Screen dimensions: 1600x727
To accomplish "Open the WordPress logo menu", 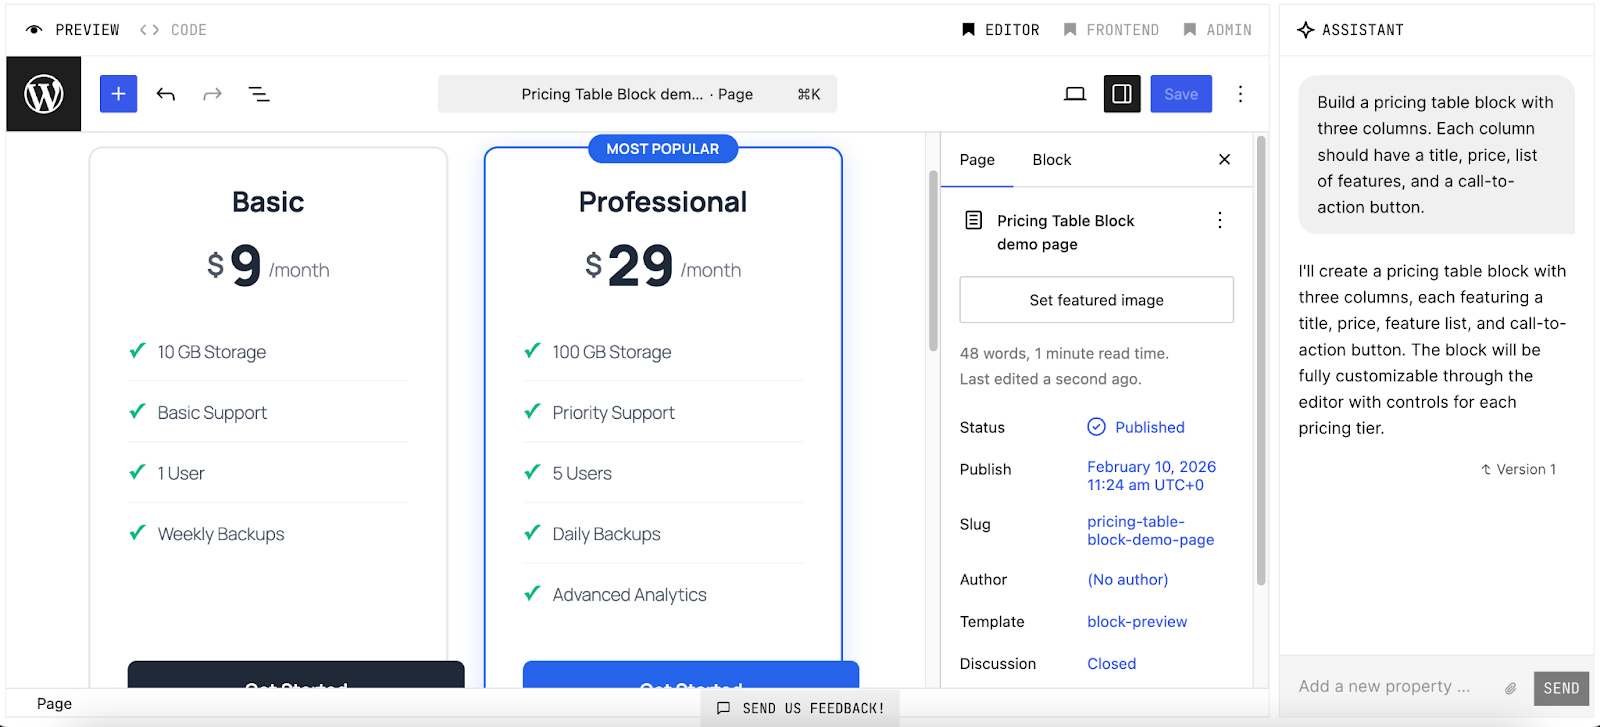I will pyautogui.click(x=44, y=94).
